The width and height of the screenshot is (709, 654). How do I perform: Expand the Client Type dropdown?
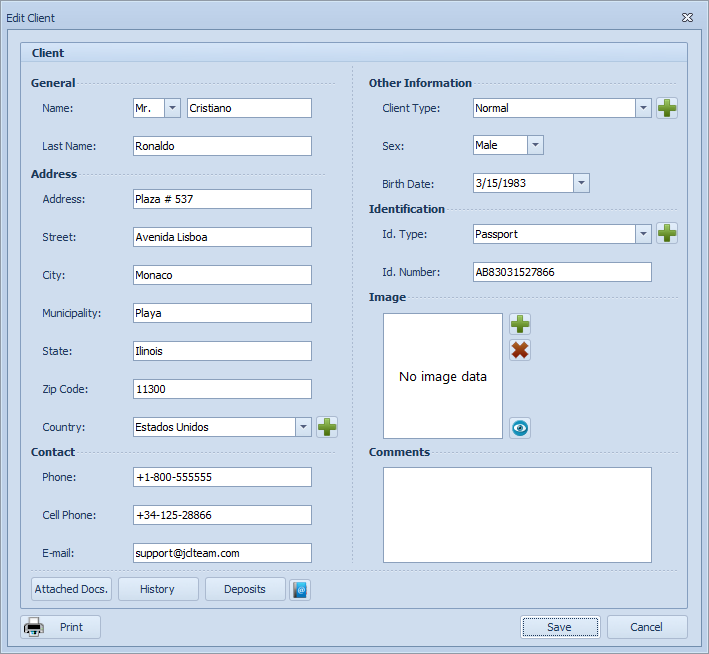click(x=644, y=108)
